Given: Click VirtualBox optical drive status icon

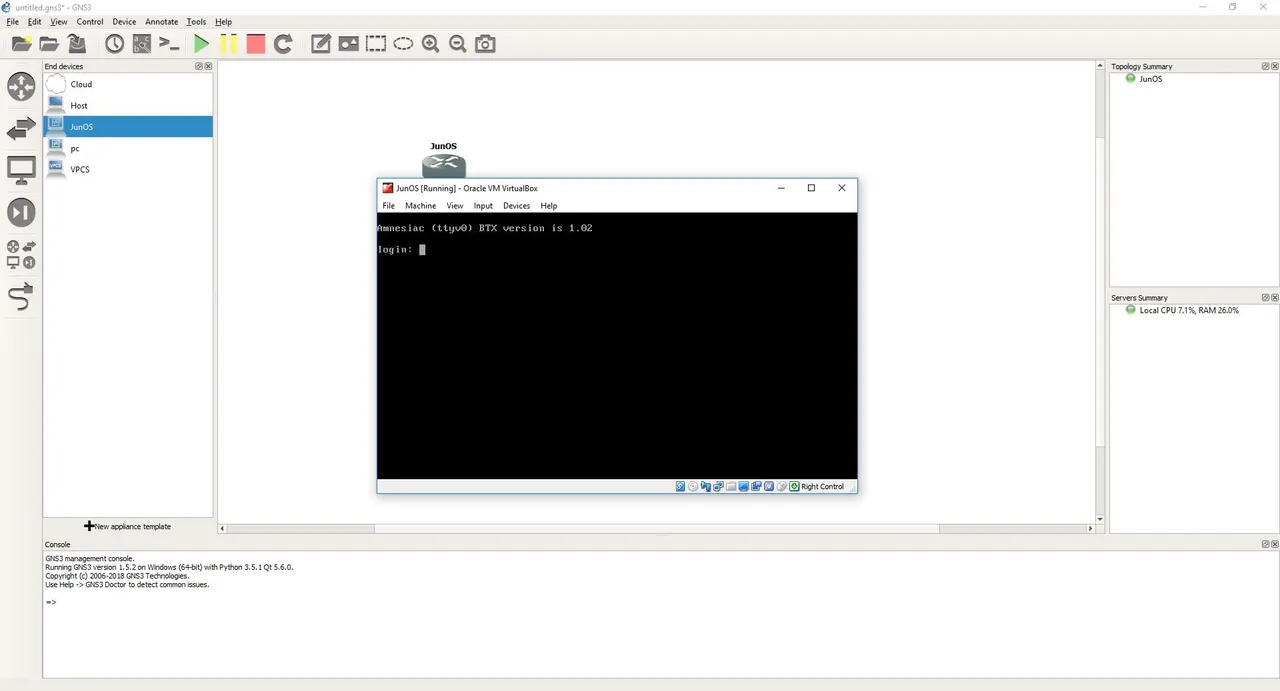Looking at the screenshot, I should click(693, 487).
